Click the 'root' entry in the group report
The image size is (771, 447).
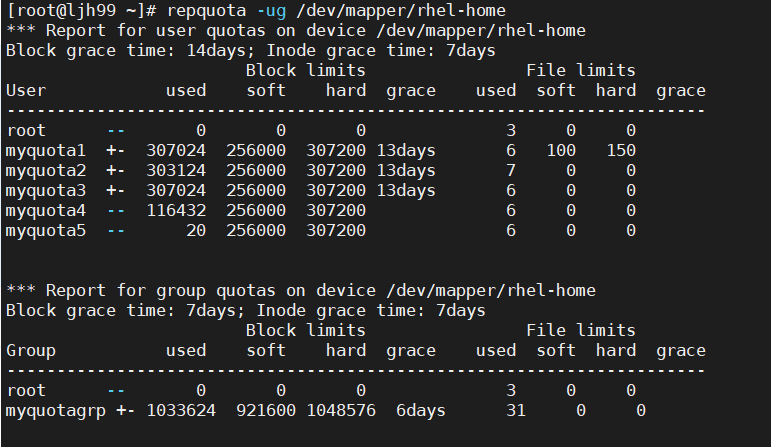tap(26, 391)
